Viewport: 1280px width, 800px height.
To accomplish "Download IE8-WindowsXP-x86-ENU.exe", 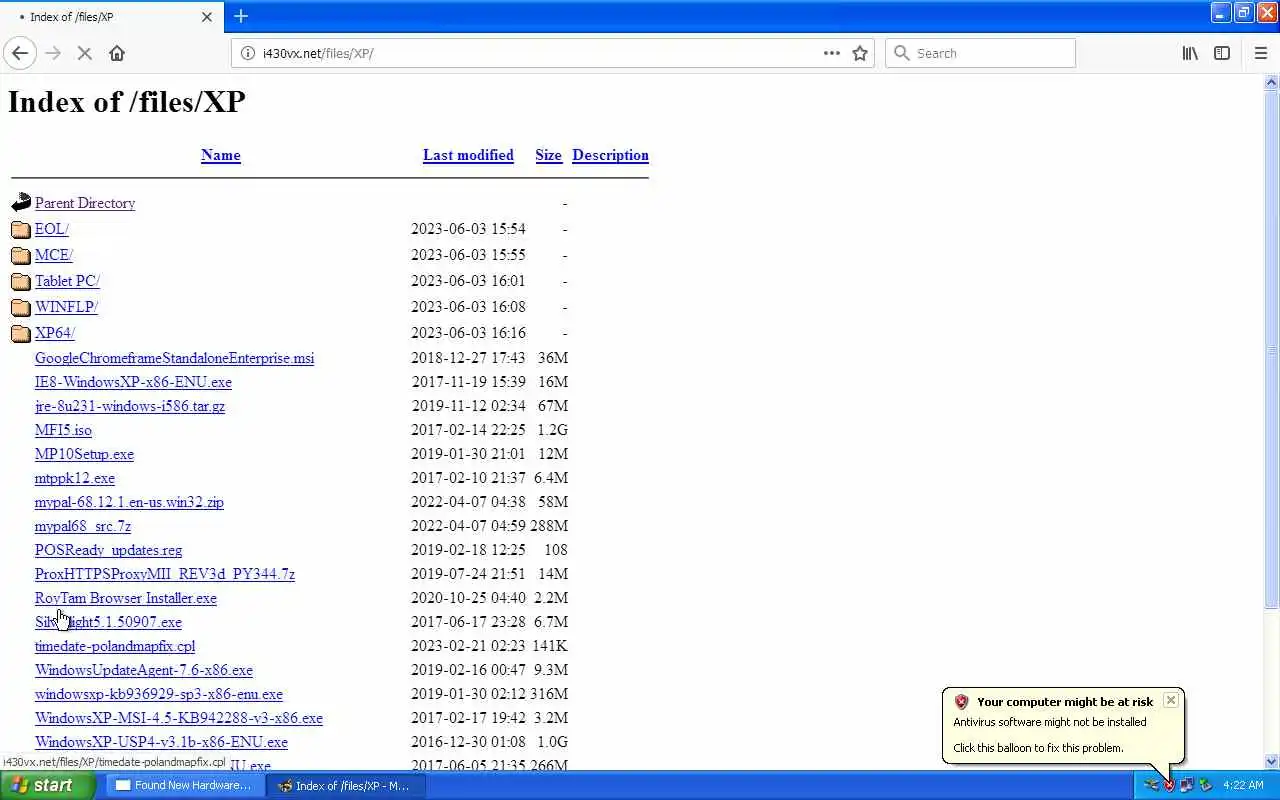I will [x=133, y=382].
